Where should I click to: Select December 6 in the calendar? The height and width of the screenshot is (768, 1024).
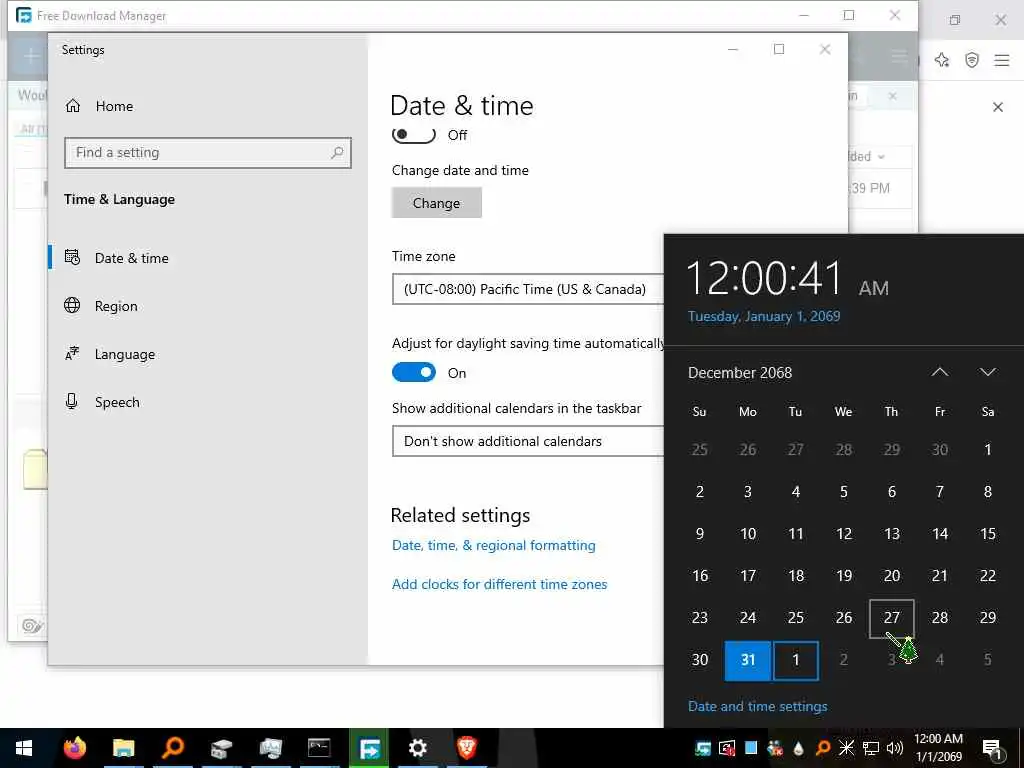891,492
